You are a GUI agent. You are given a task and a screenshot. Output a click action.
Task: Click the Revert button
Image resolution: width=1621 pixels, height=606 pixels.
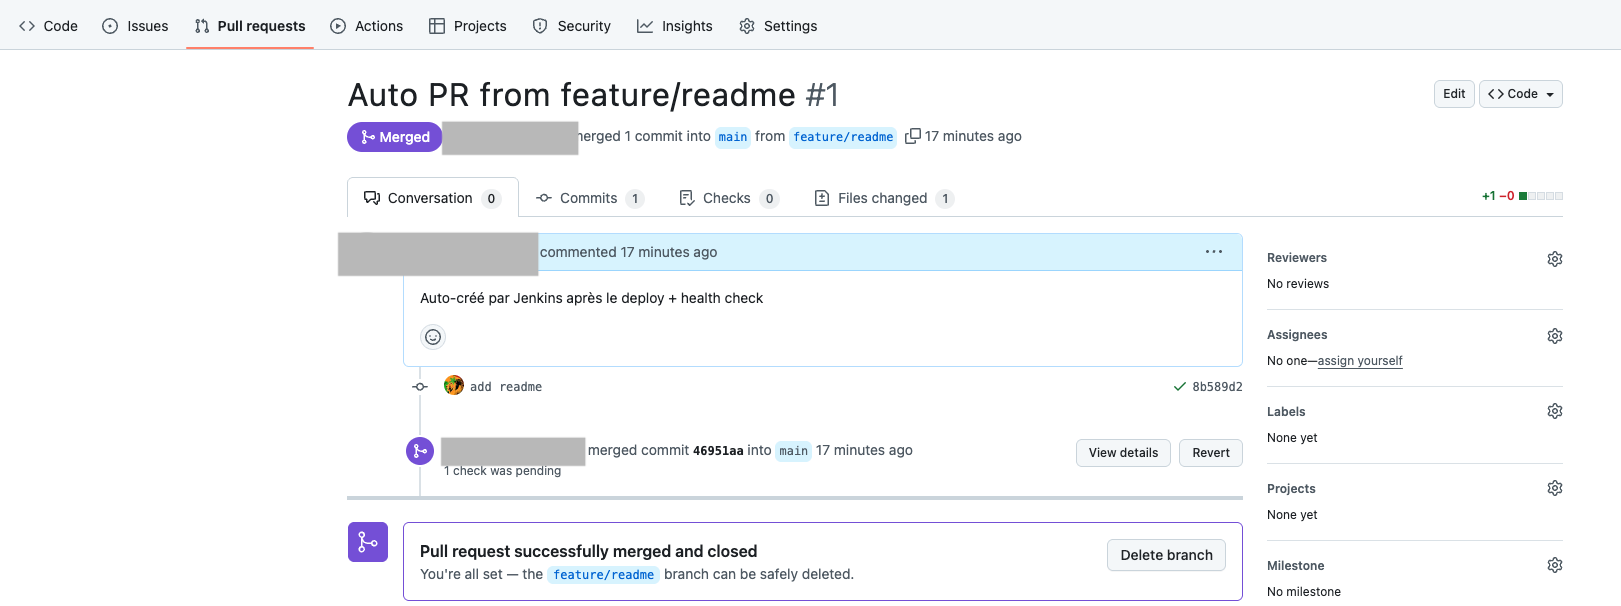[1210, 453]
